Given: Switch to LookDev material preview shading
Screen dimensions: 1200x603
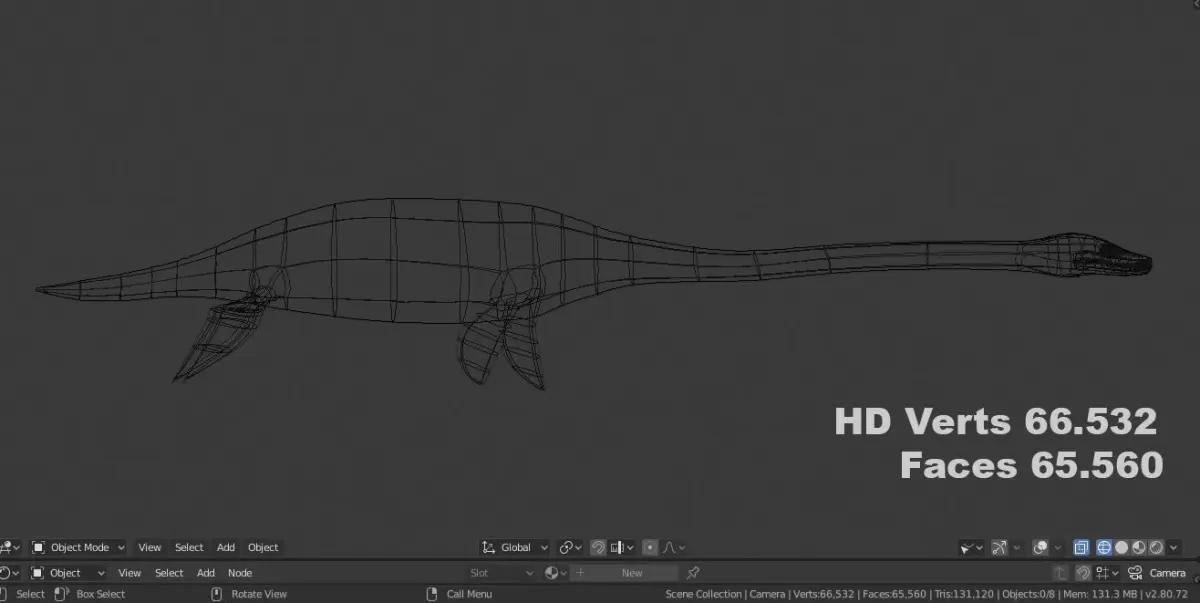Looking at the screenshot, I should tap(1139, 547).
